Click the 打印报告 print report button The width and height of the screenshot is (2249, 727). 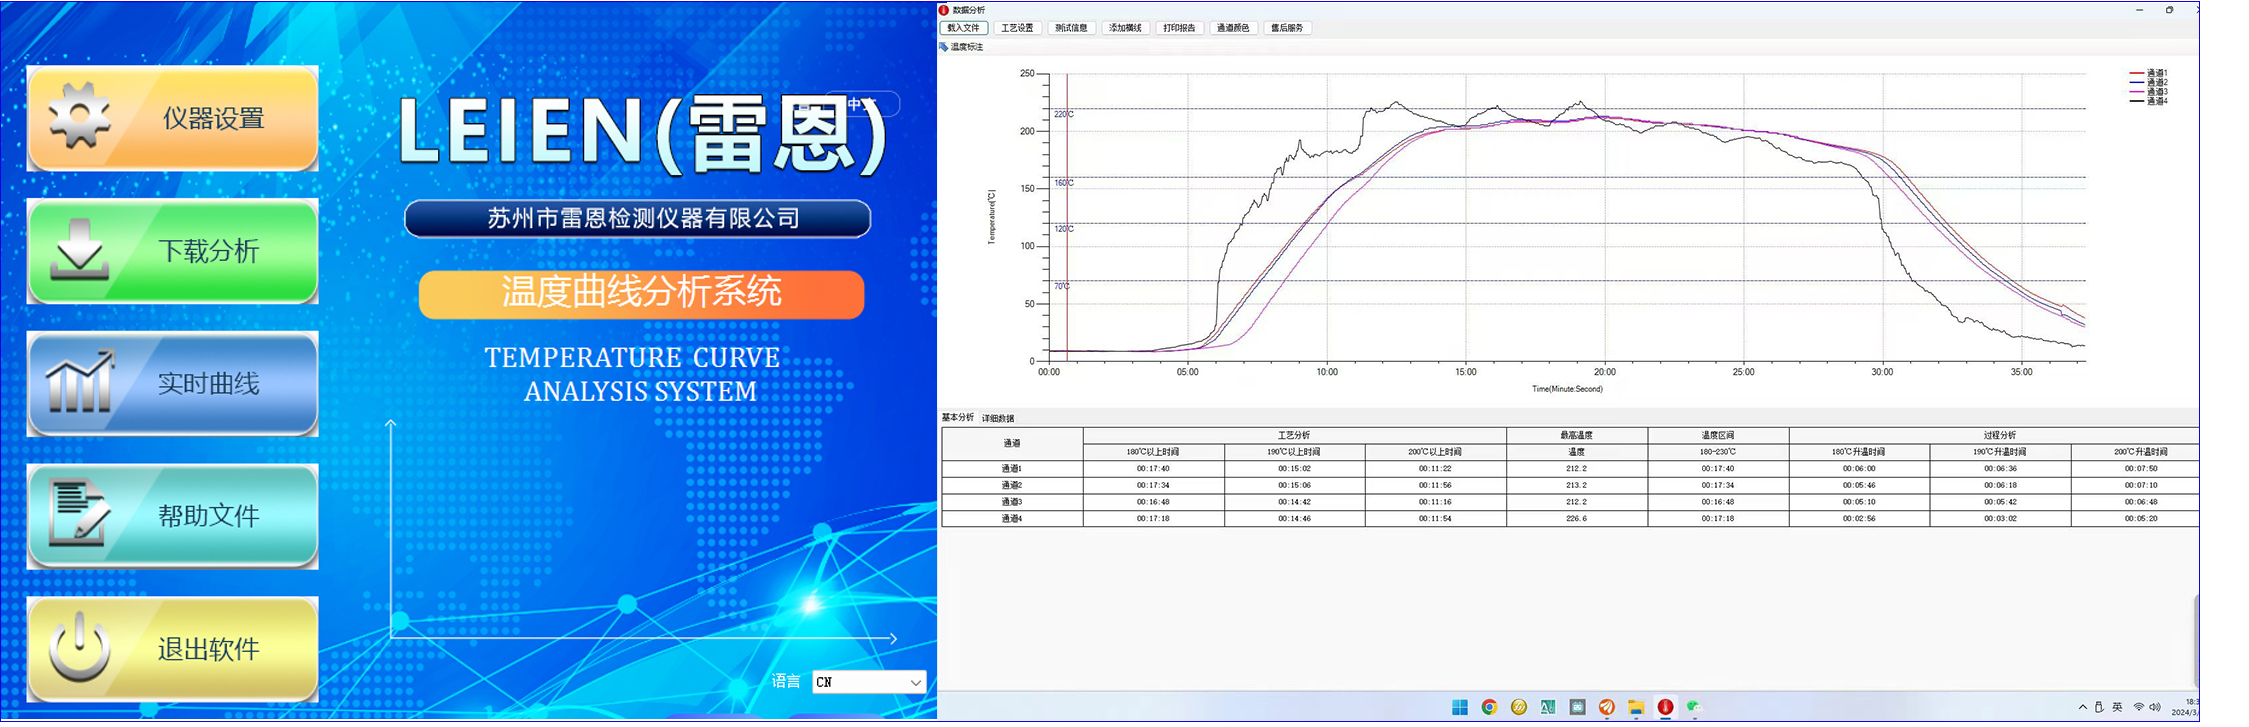click(1180, 28)
